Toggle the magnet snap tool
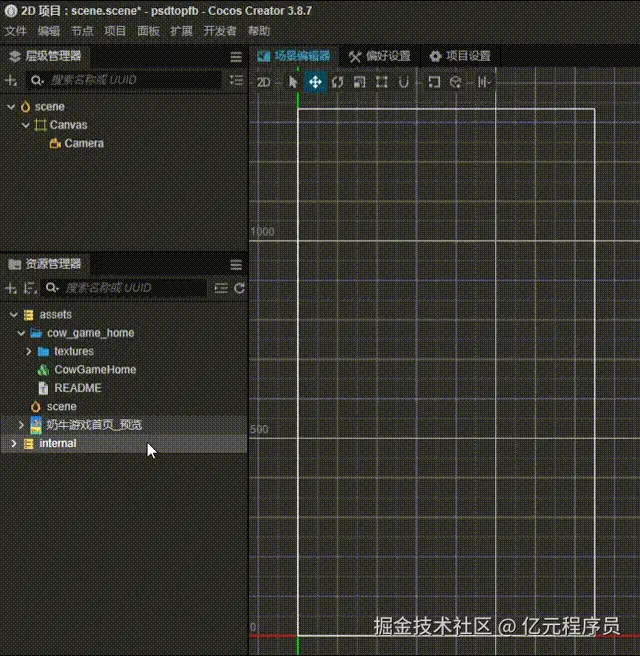The height and width of the screenshot is (656, 640). tap(404, 82)
